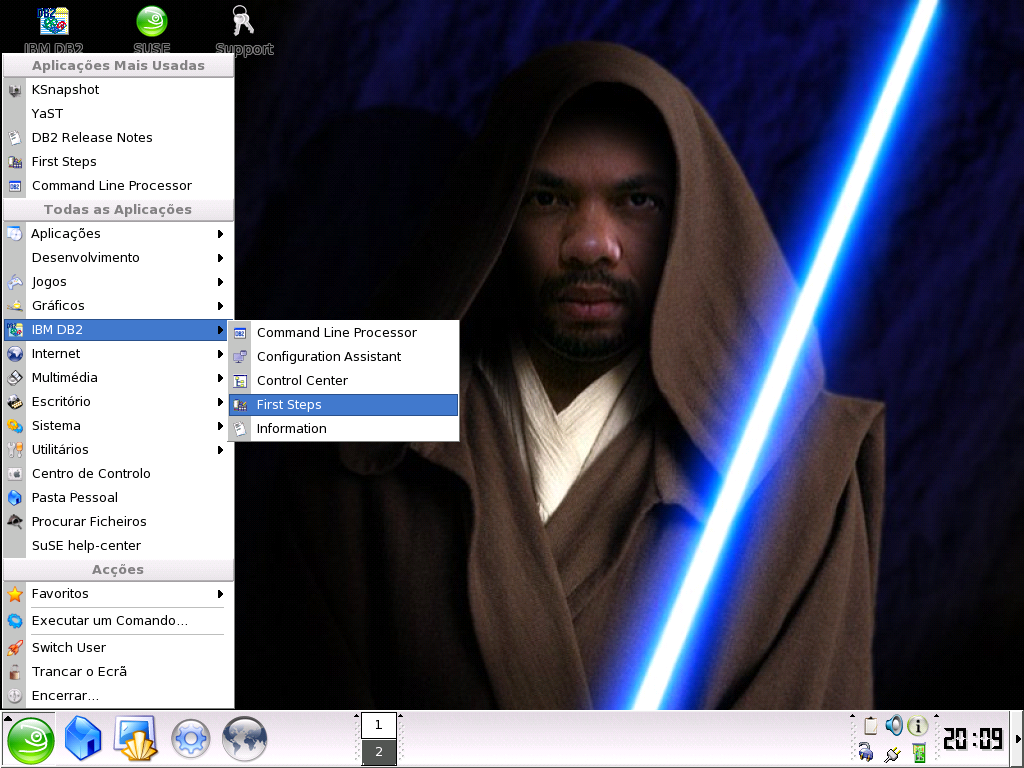Viewport: 1024px width, 768px height.
Task: Click the Favoritos star icon
Action: click(x=15, y=594)
